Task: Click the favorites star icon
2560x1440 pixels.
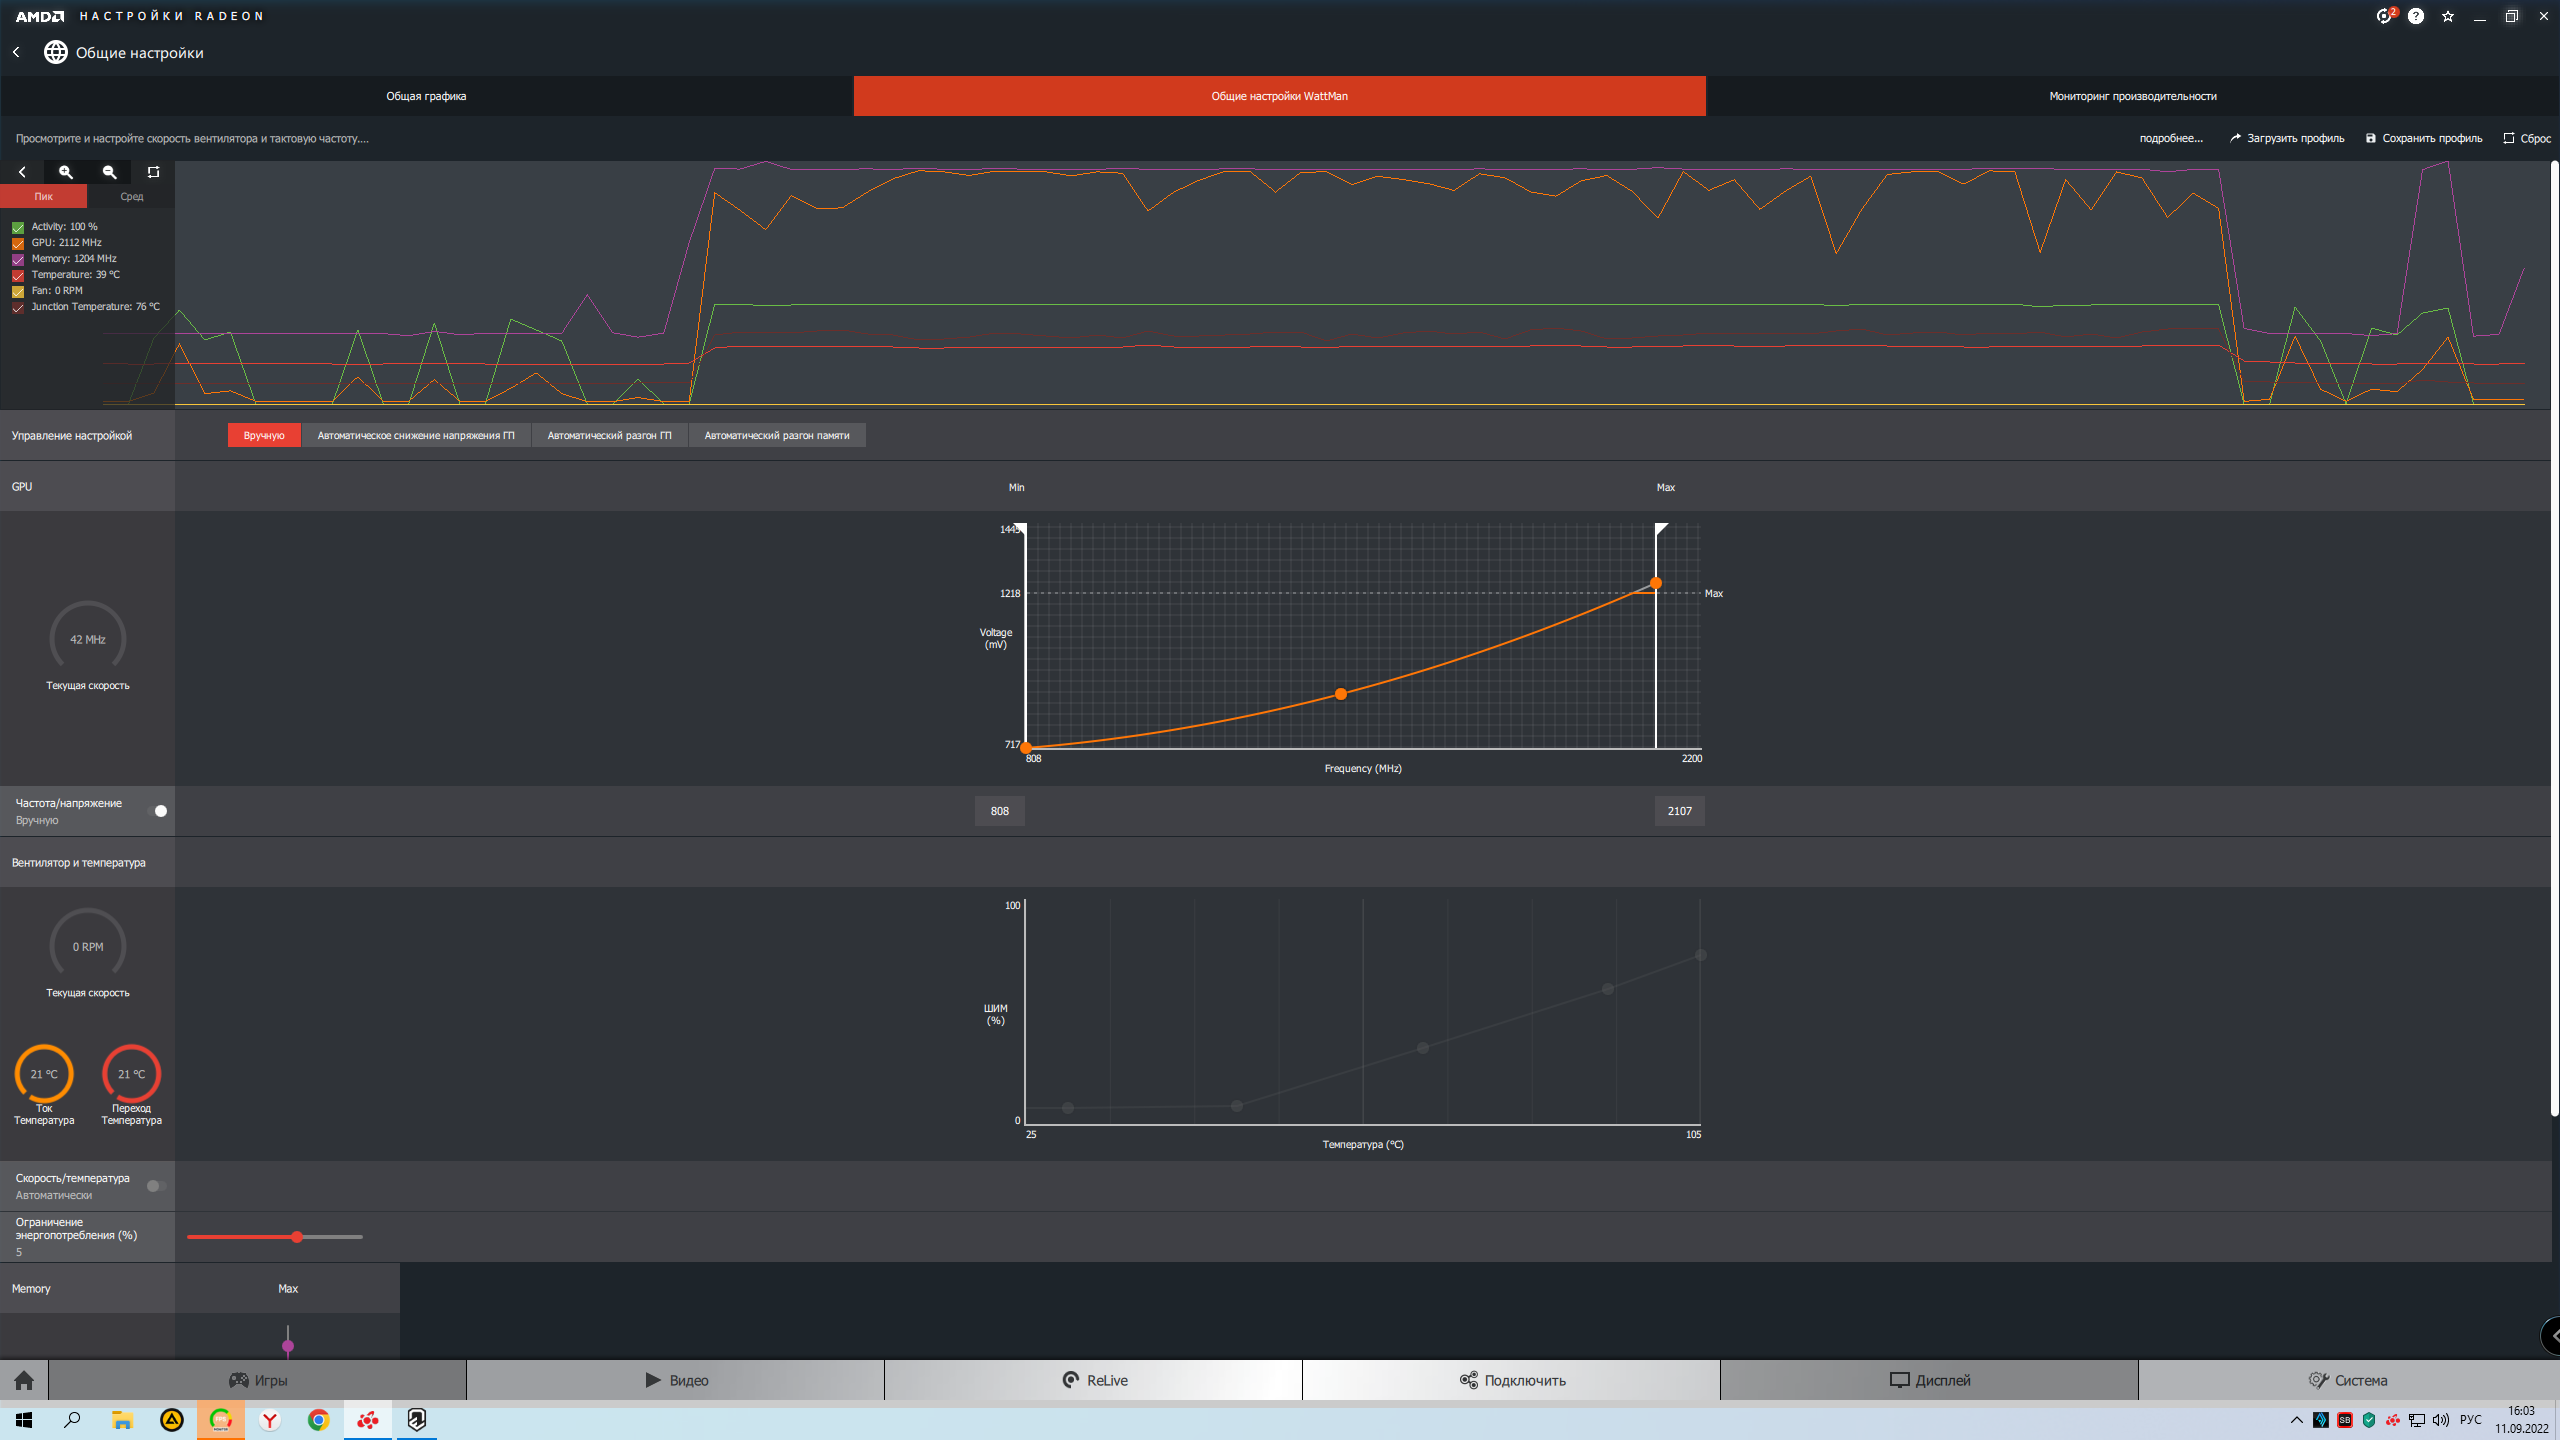Action: [2448, 16]
